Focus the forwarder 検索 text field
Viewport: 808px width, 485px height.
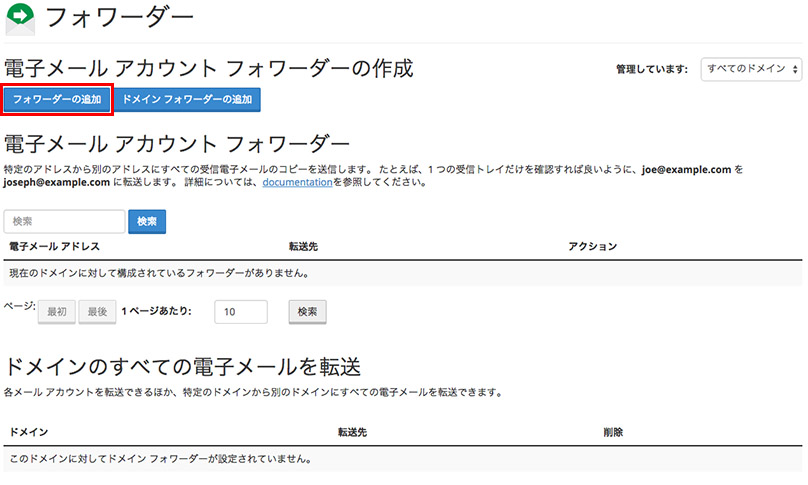coord(65,221)
